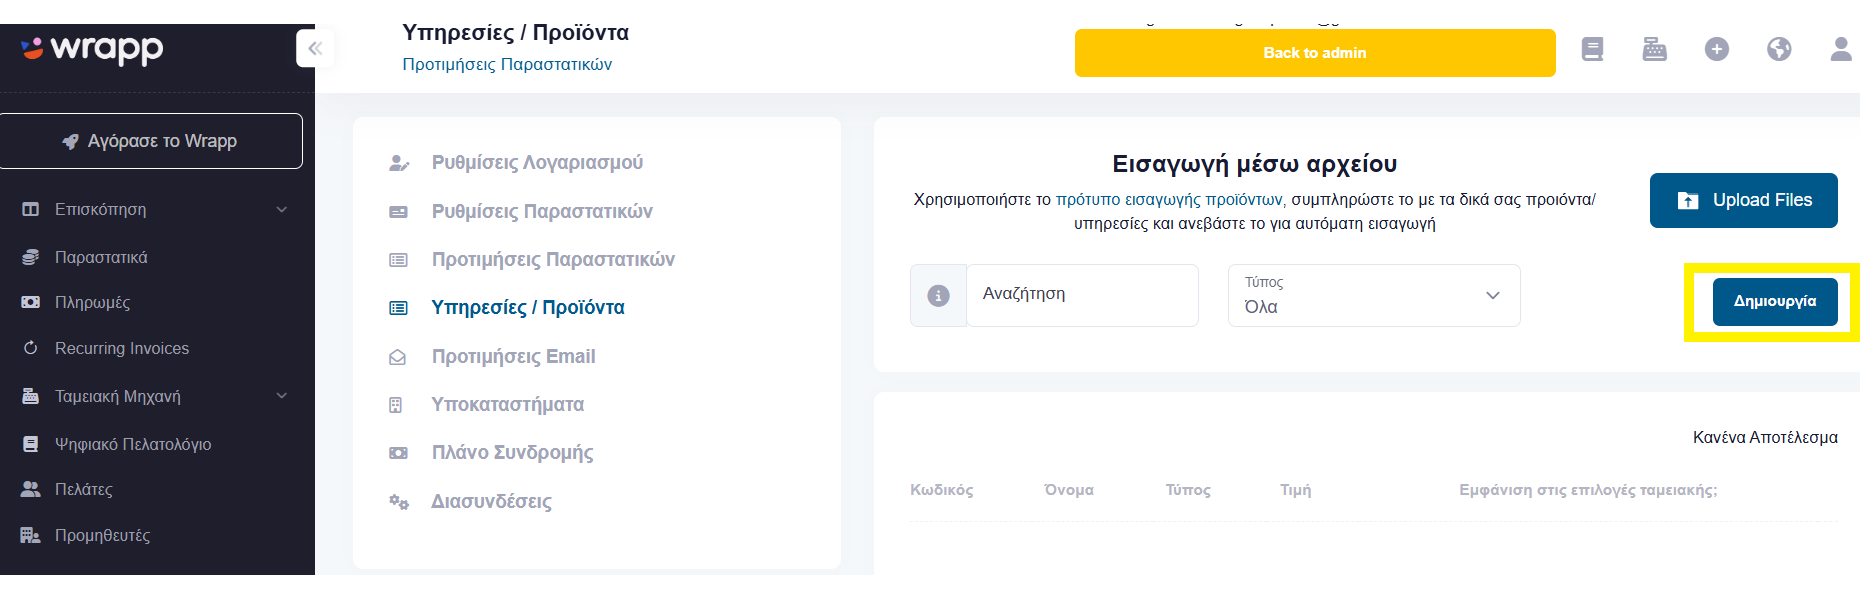Click the Κωδικός column header
The height and width of the screenshot is (599, 1860).
[x=941, y=490]
